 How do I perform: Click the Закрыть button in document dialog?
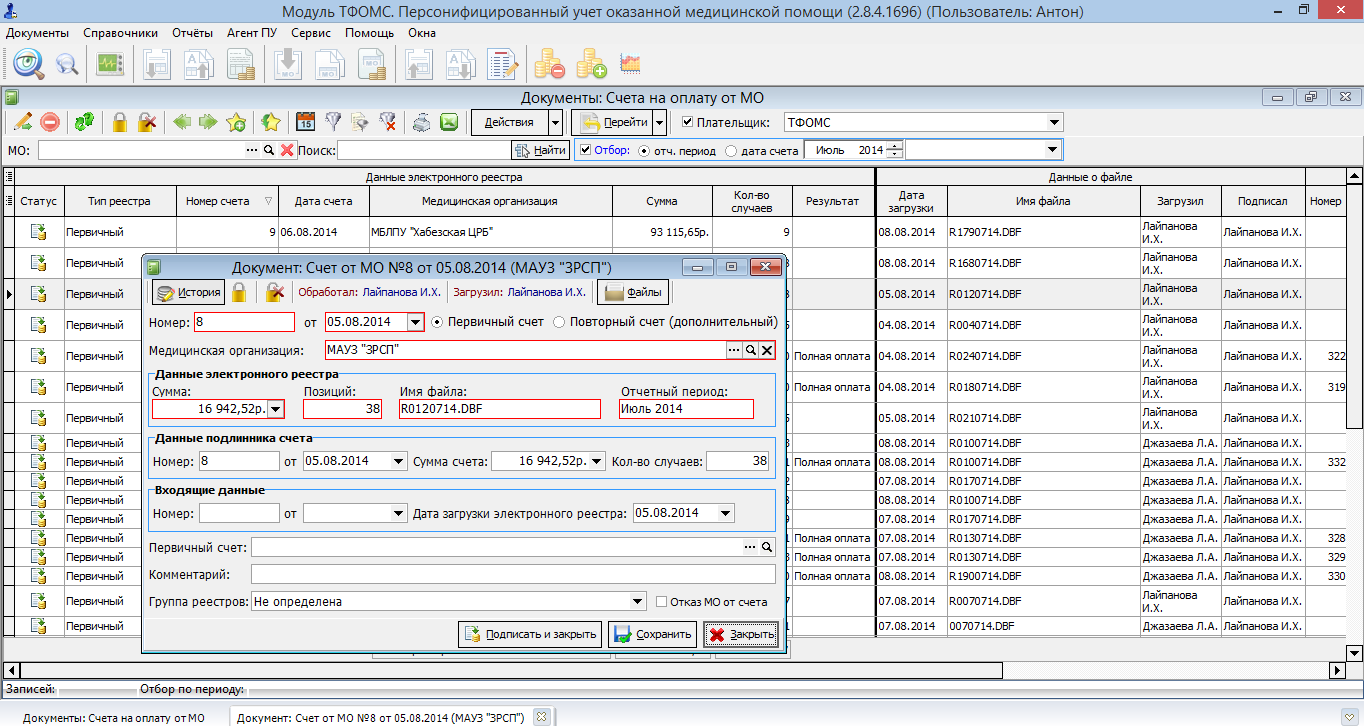coord(741,635)
